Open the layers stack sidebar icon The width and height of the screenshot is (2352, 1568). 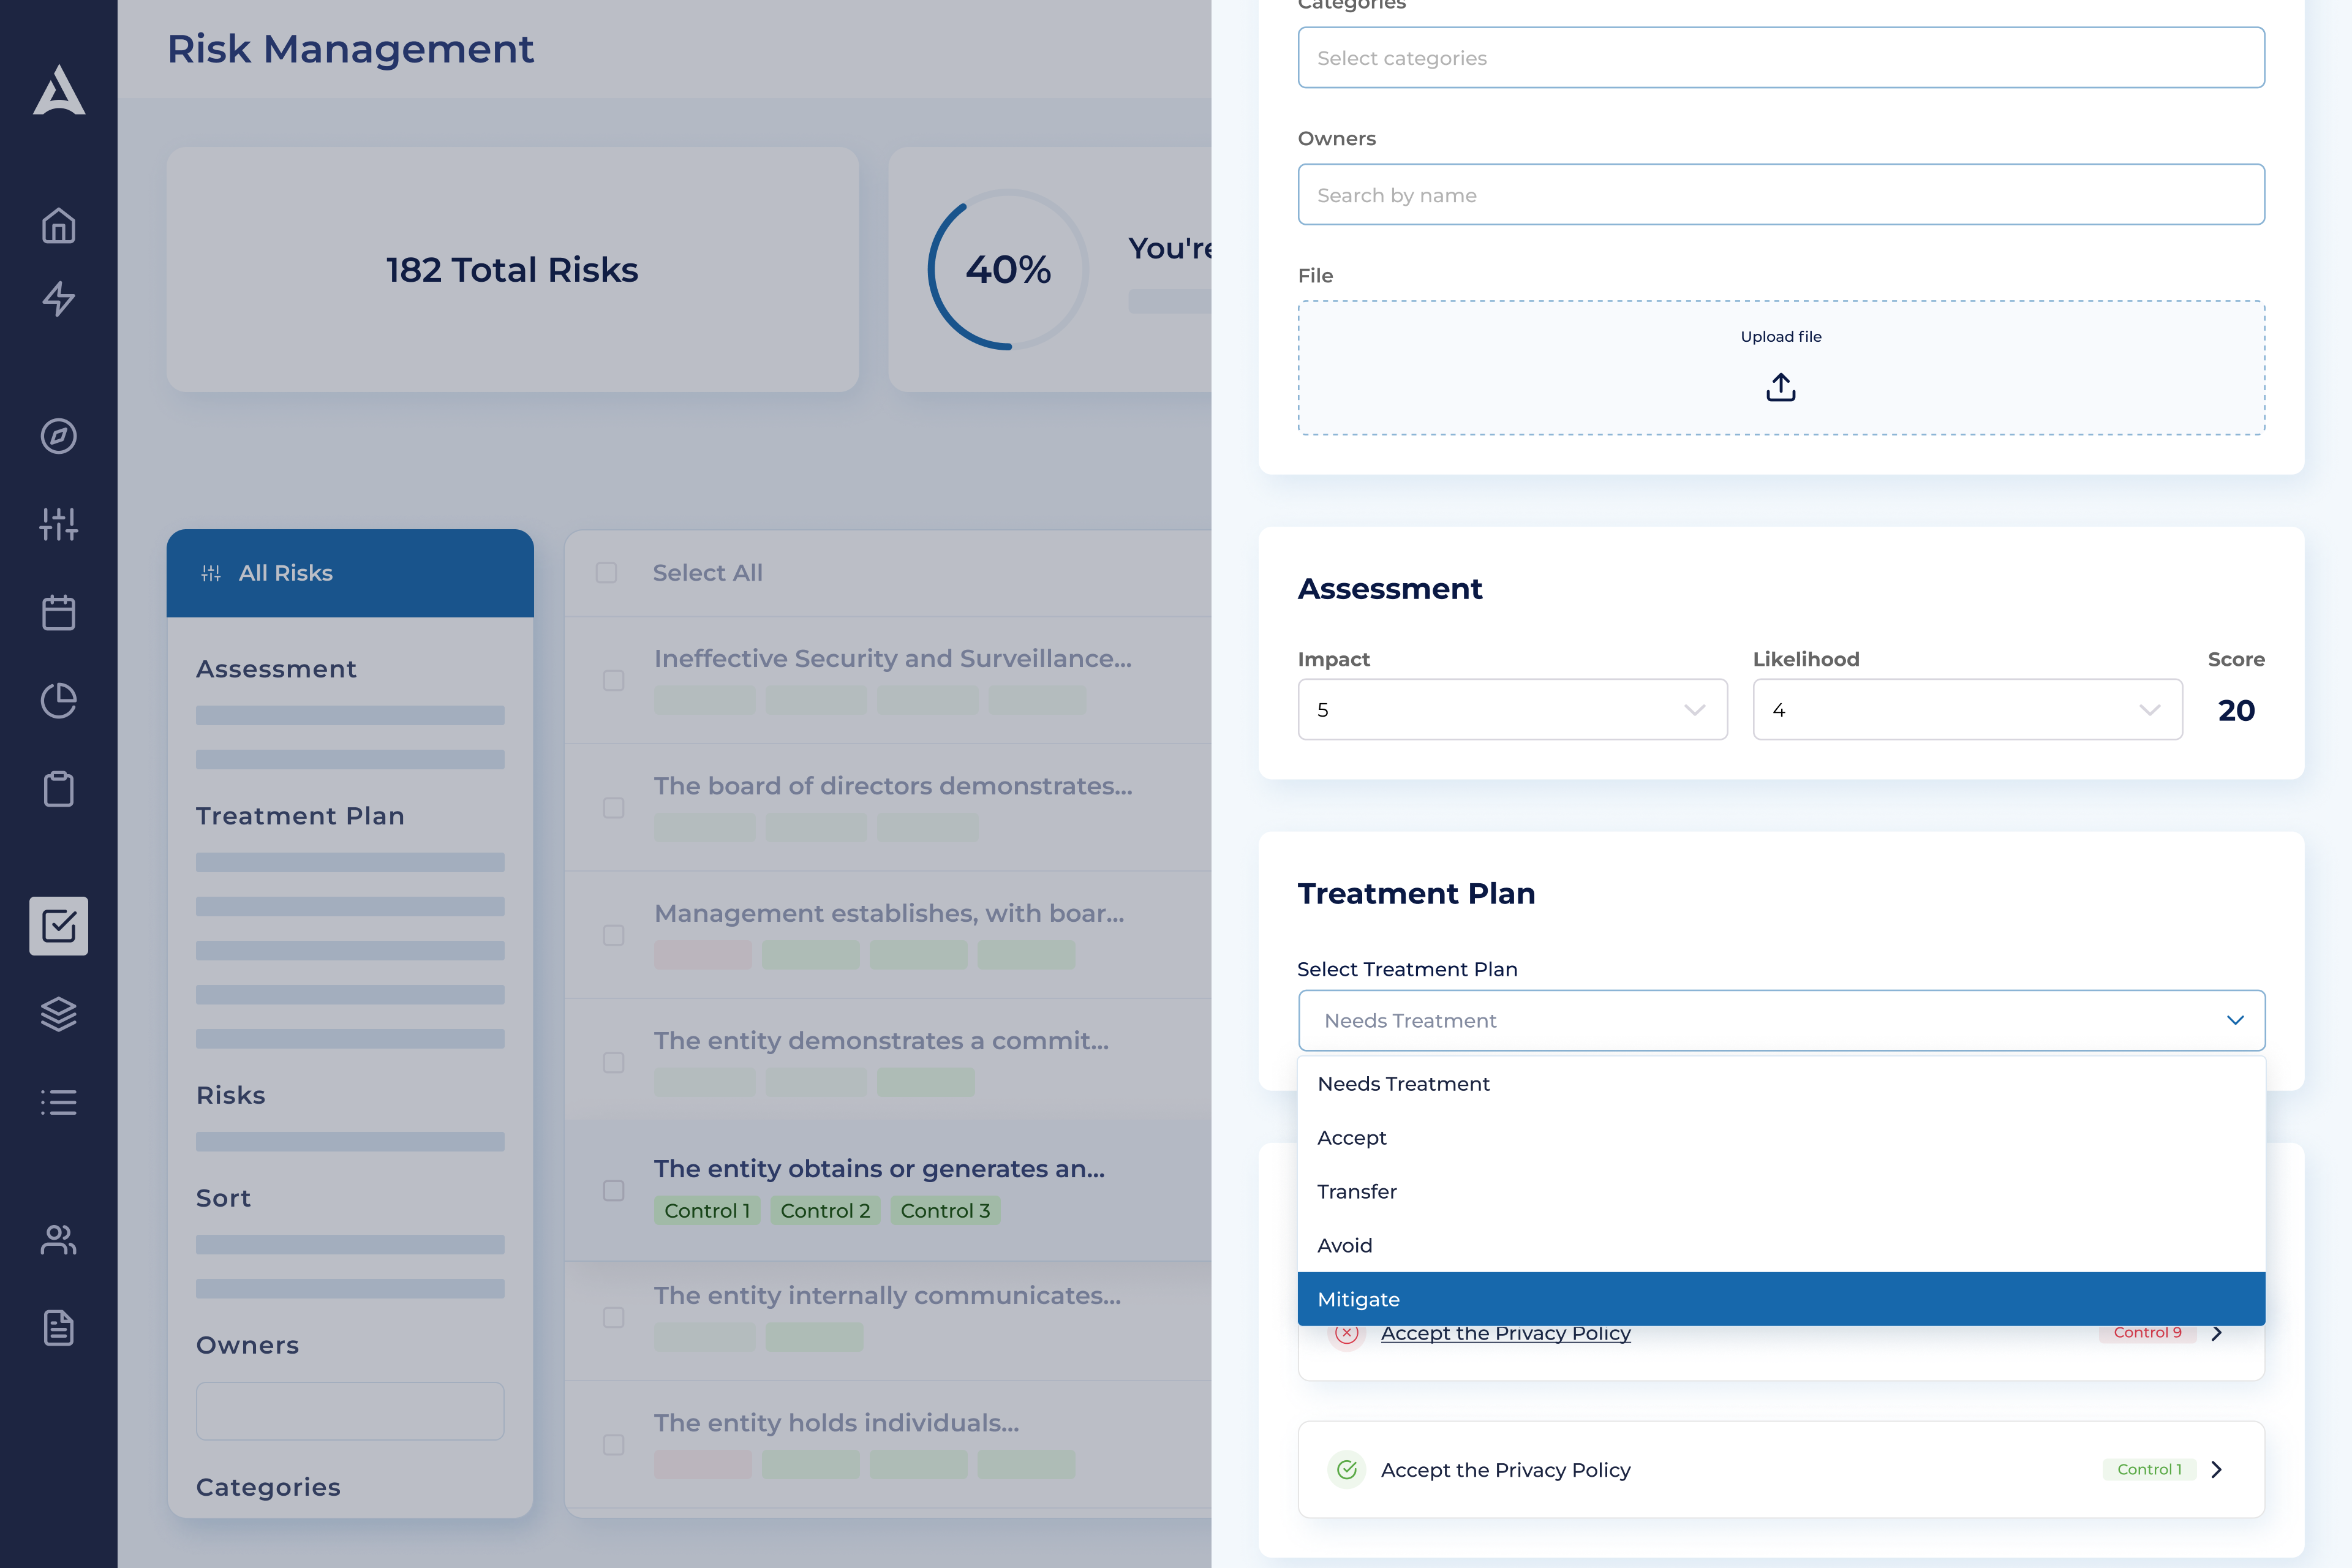point(58,1014)
